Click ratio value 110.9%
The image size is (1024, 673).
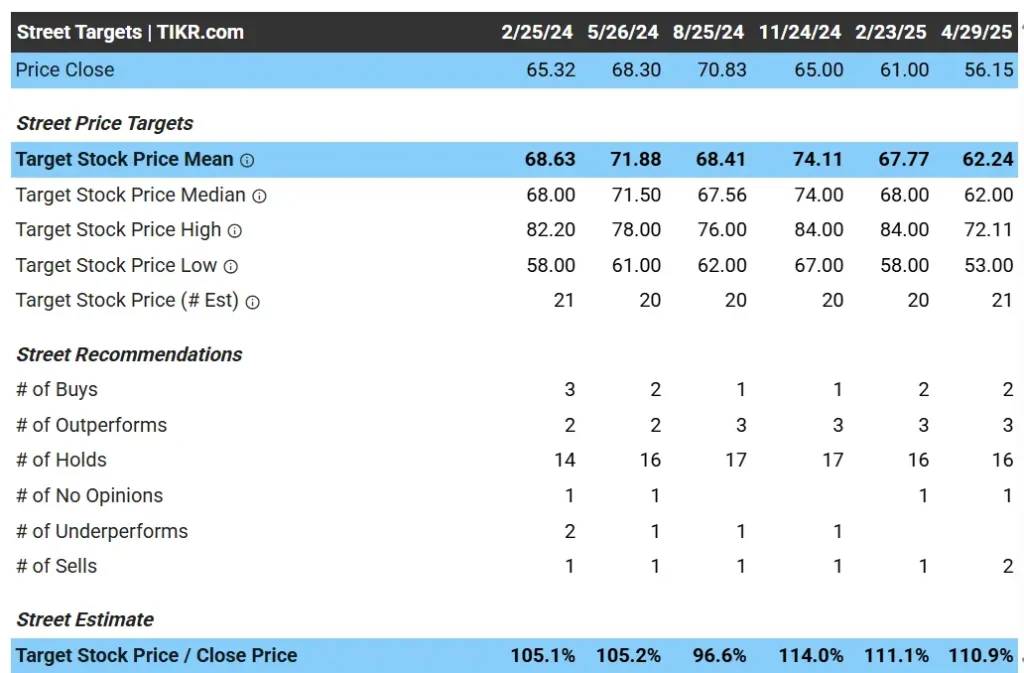(x=981, y=655)
